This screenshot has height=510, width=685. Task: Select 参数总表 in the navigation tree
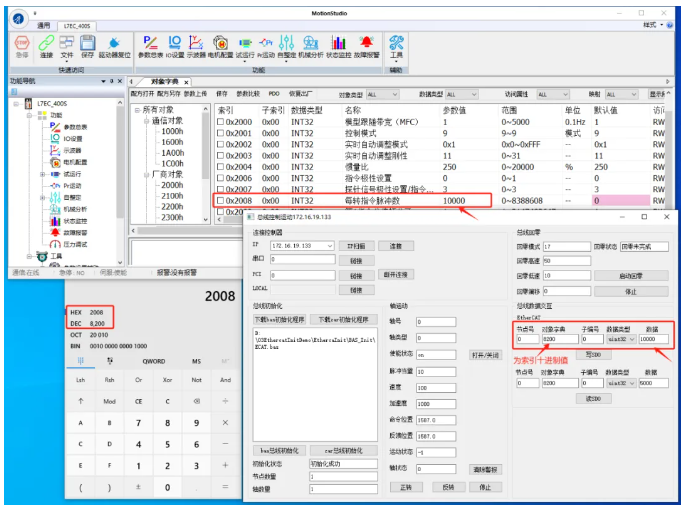(75, 127)
